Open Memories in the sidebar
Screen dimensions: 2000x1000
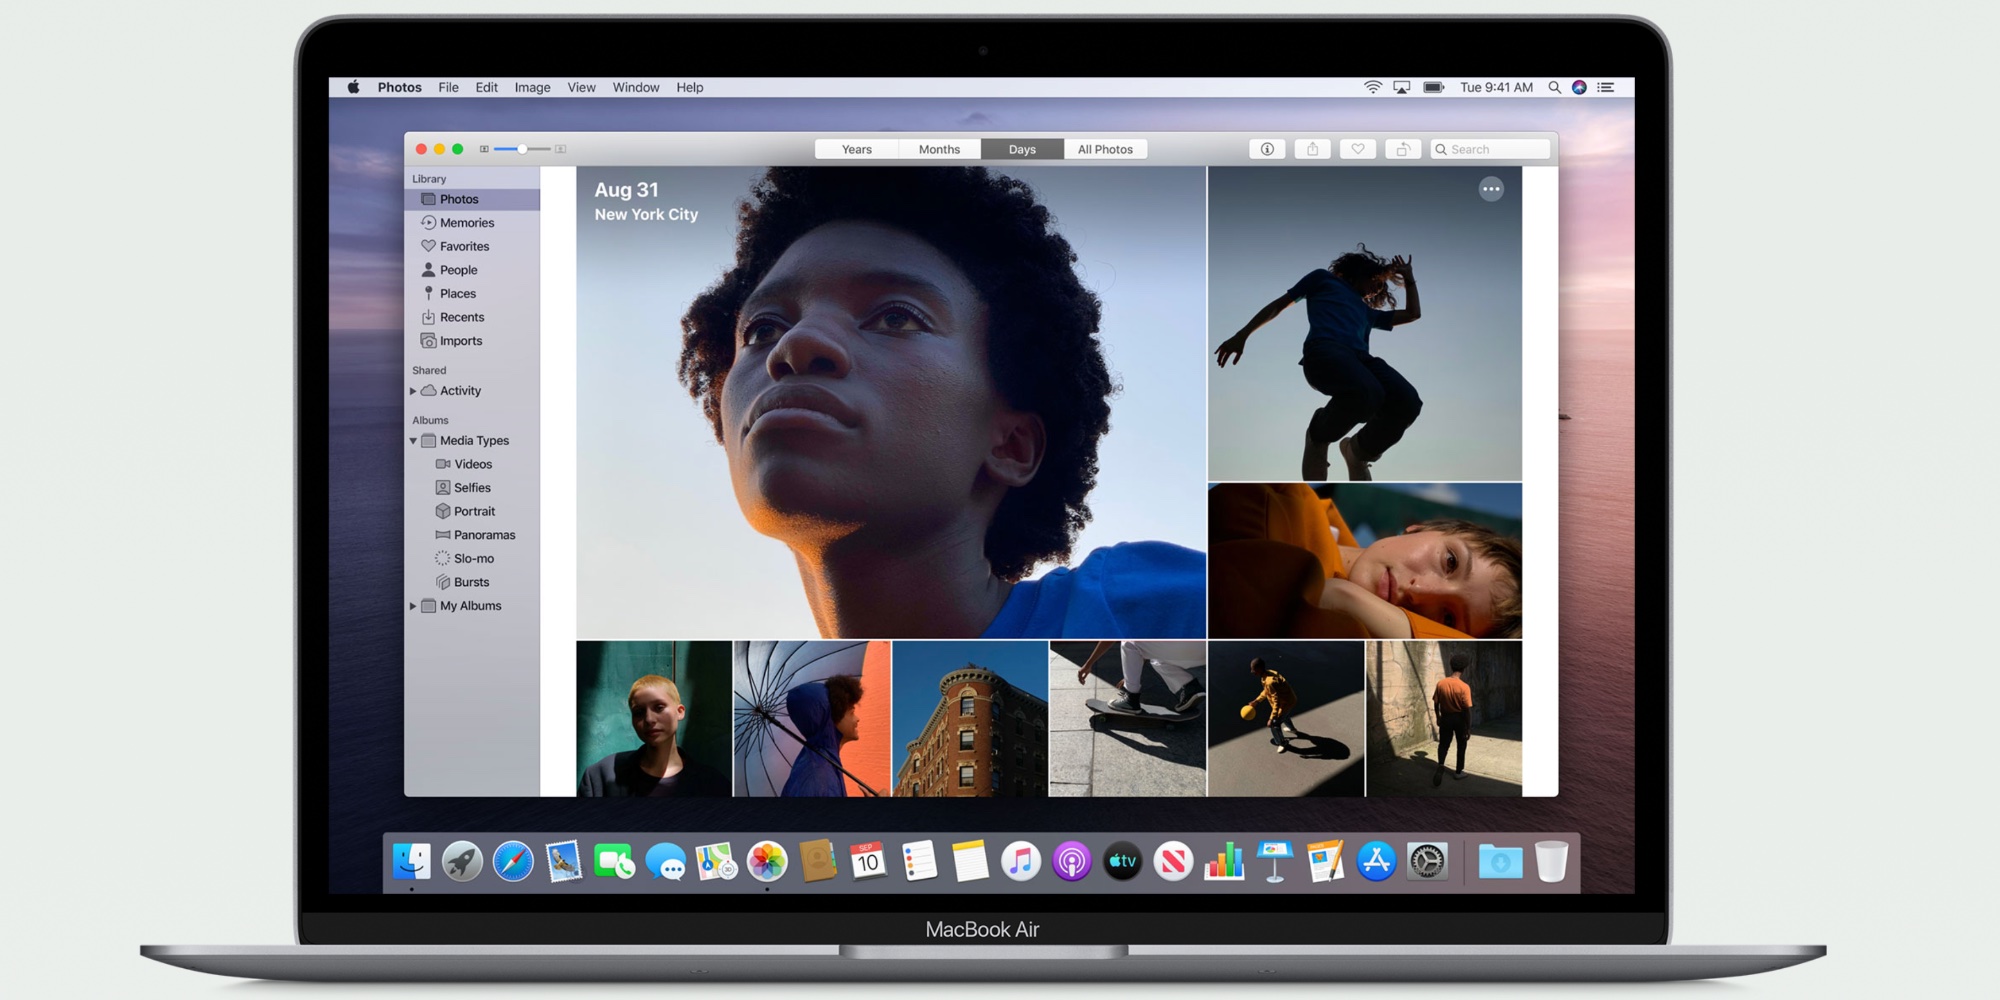click(x=466, y=223)
